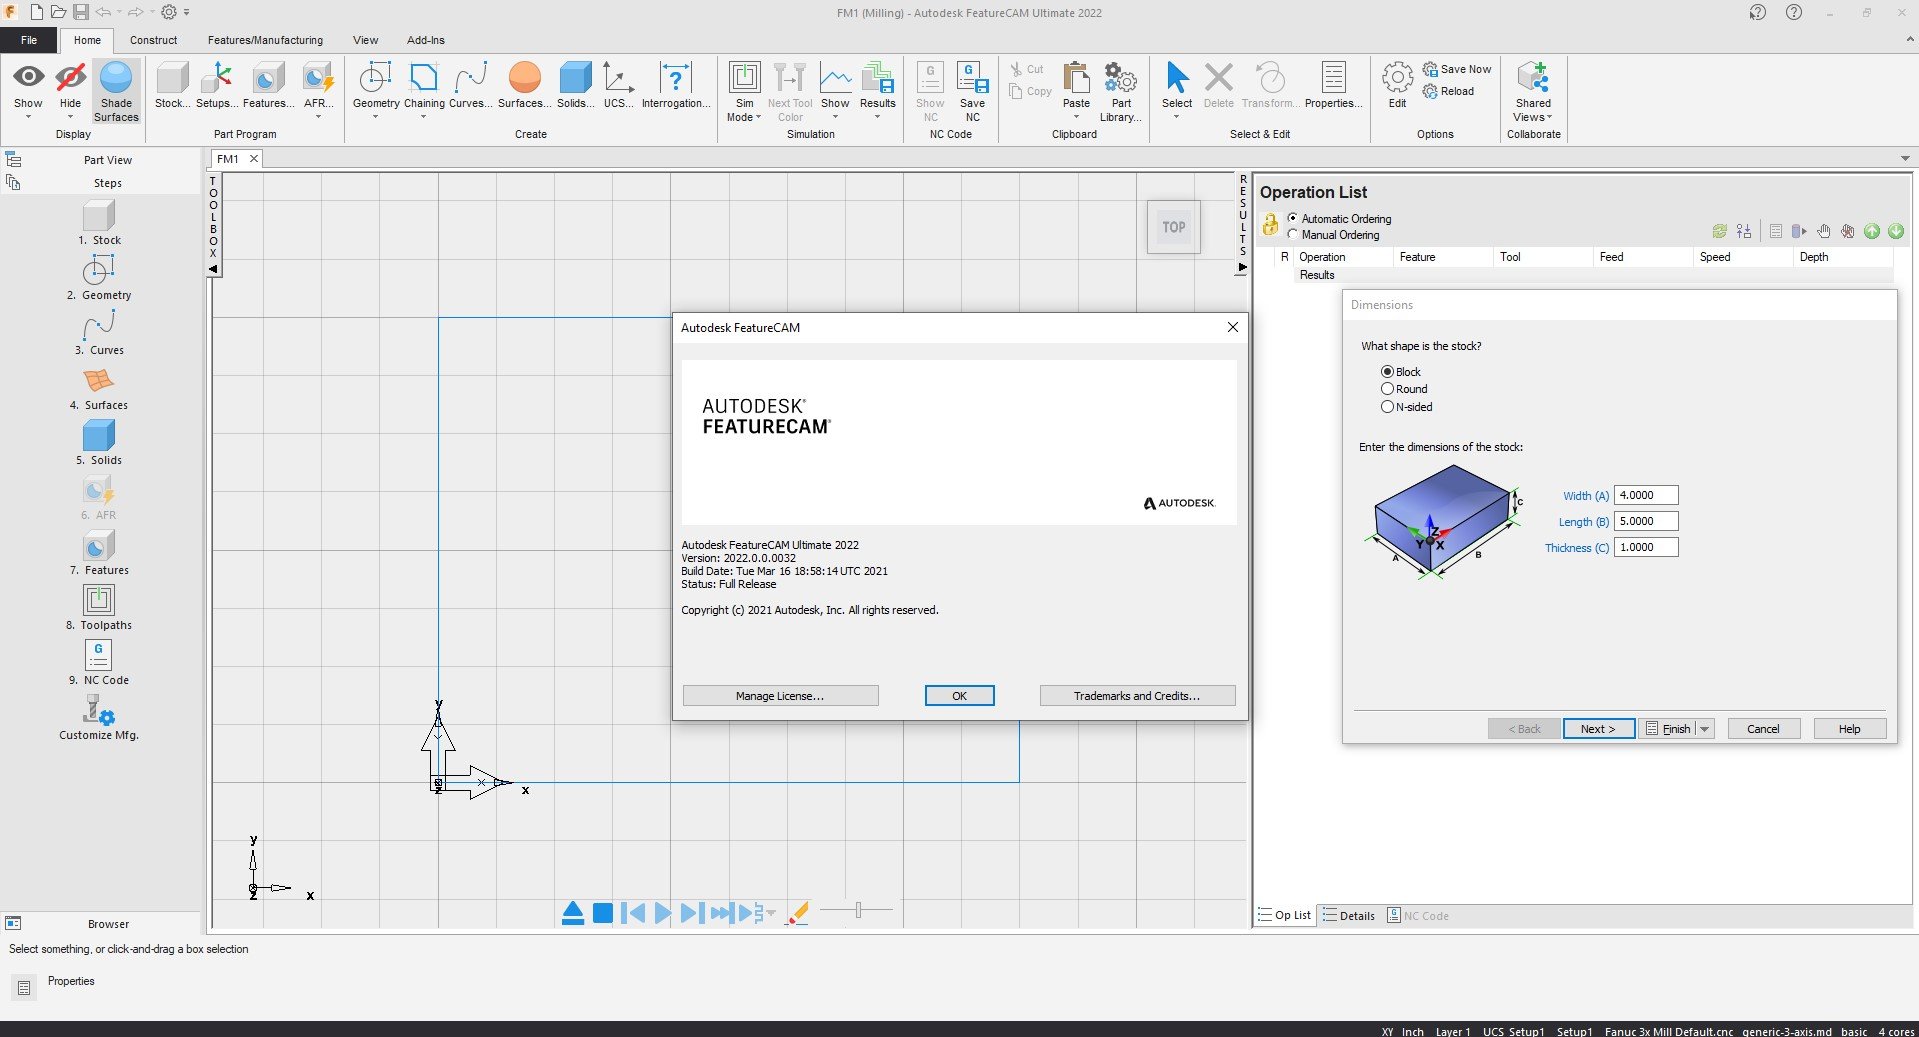This screenshot has width=1919, height=1037.
Task: Click Help in the Dimensions wizard
Action: coord(1849,729)
